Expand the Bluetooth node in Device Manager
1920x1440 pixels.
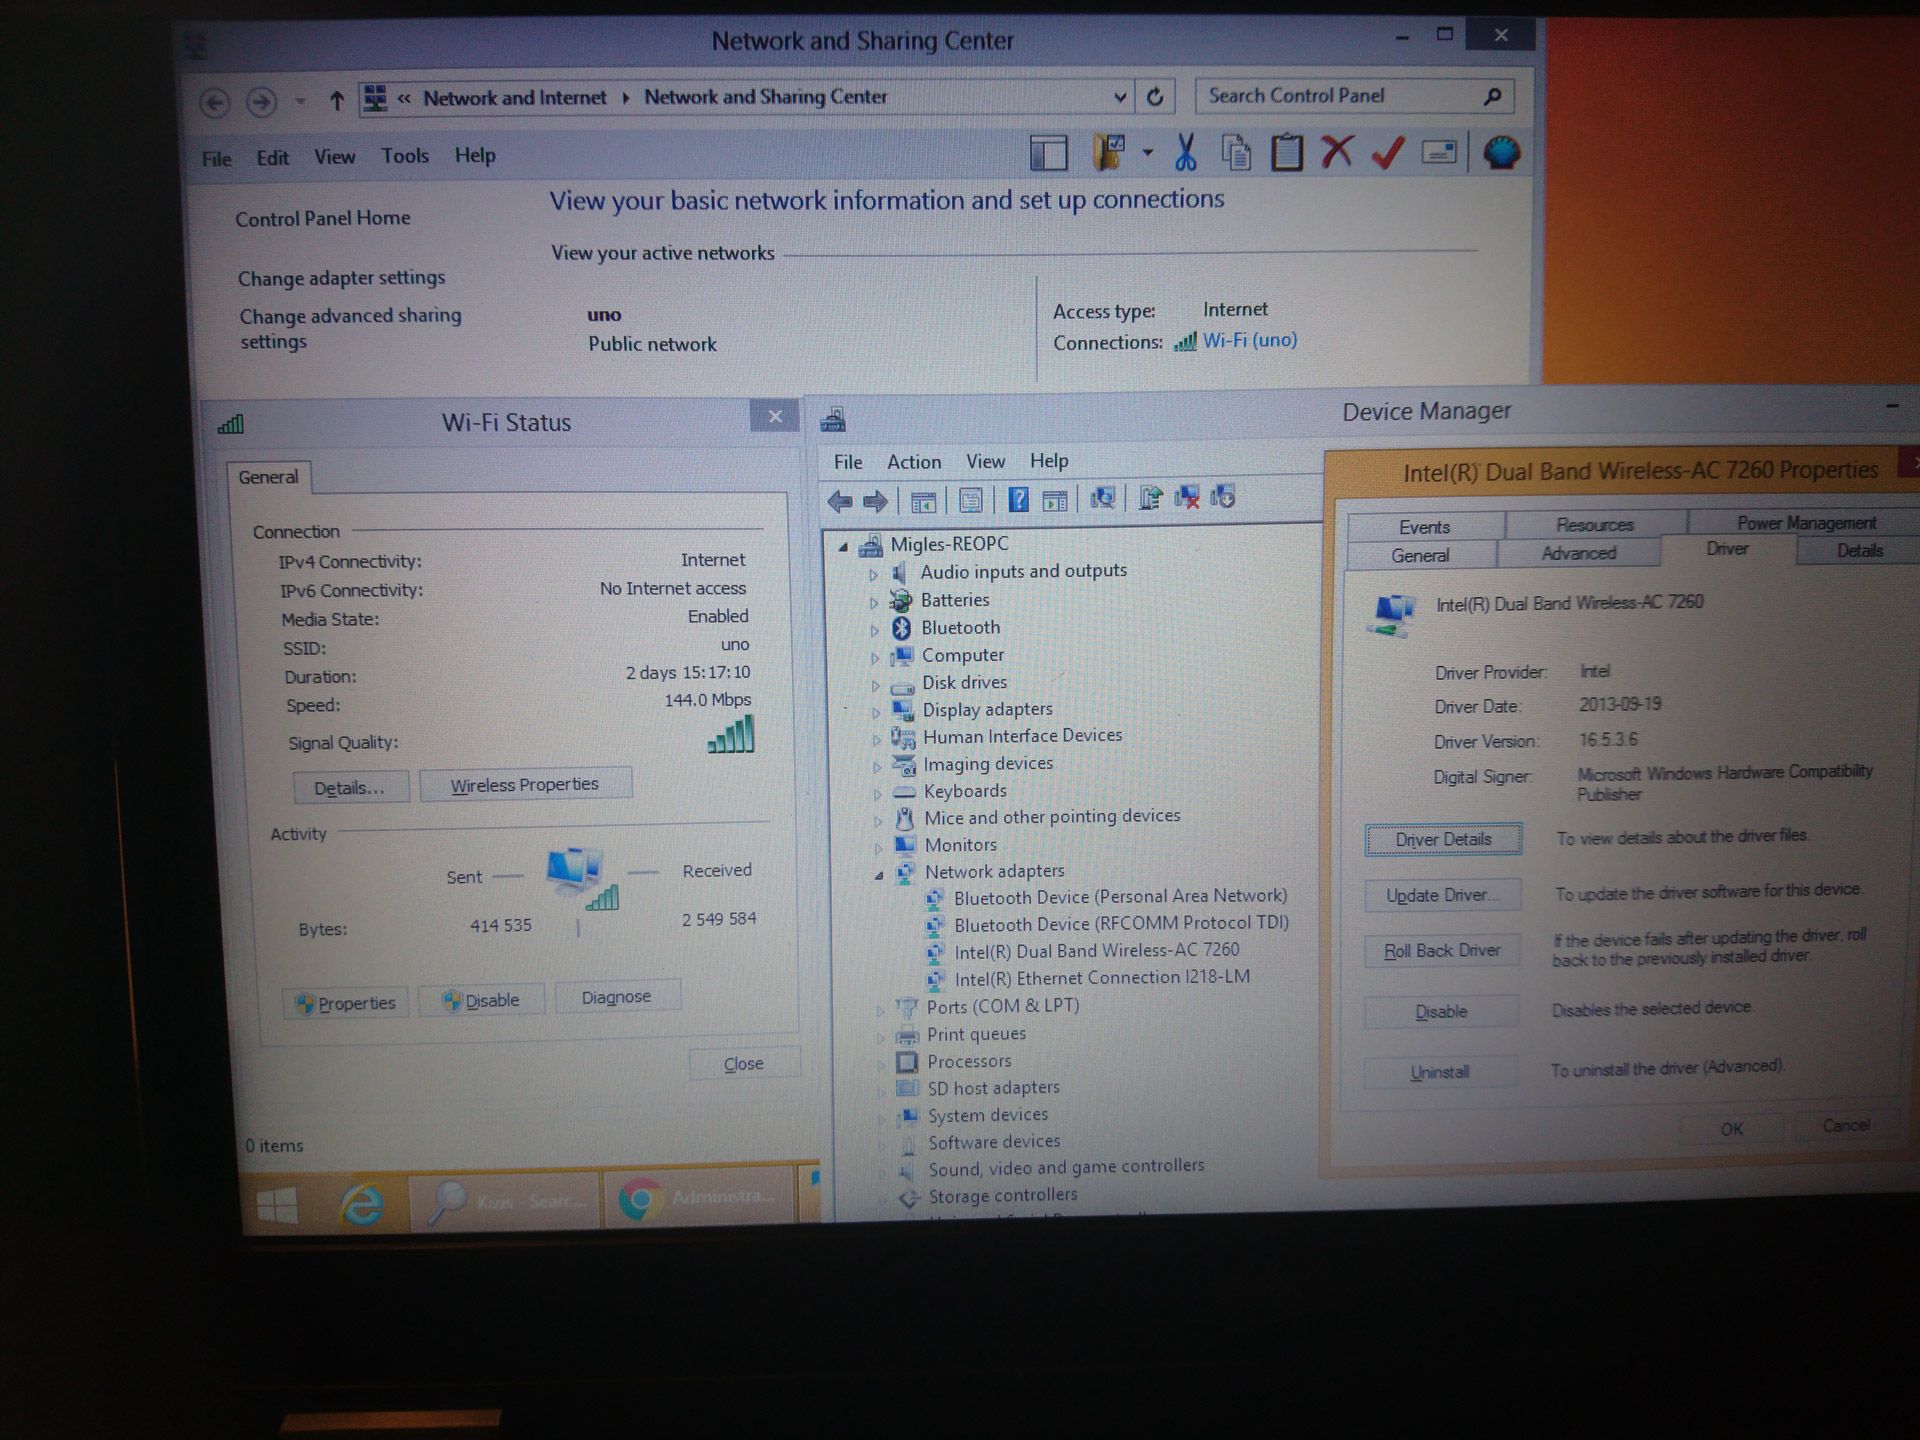(x=873, y=630)
